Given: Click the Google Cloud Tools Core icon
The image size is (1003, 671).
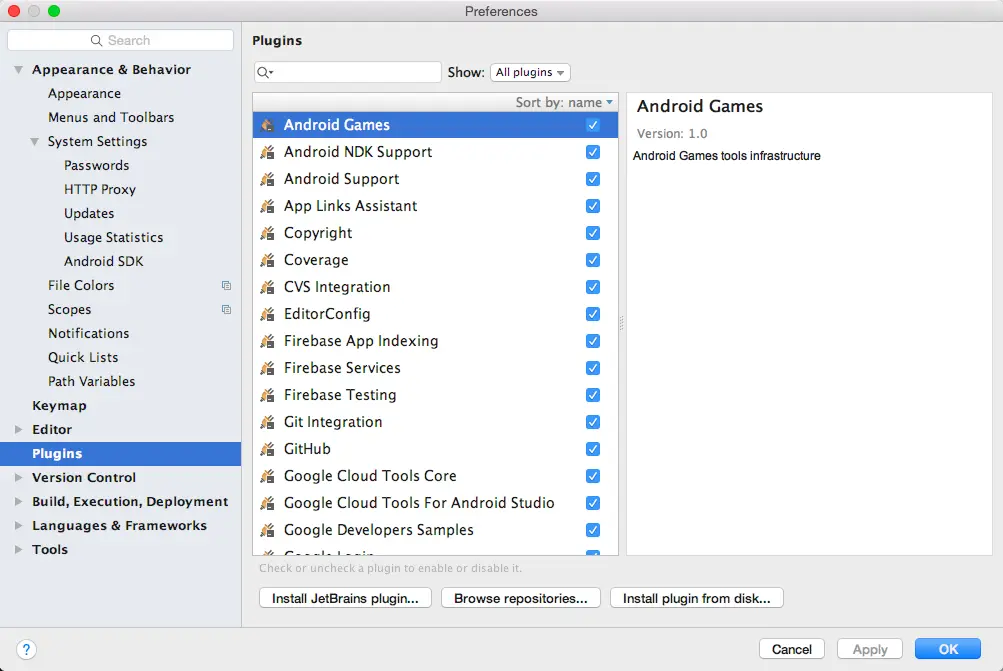Looking at the screenshot, I should click(267, 476).
